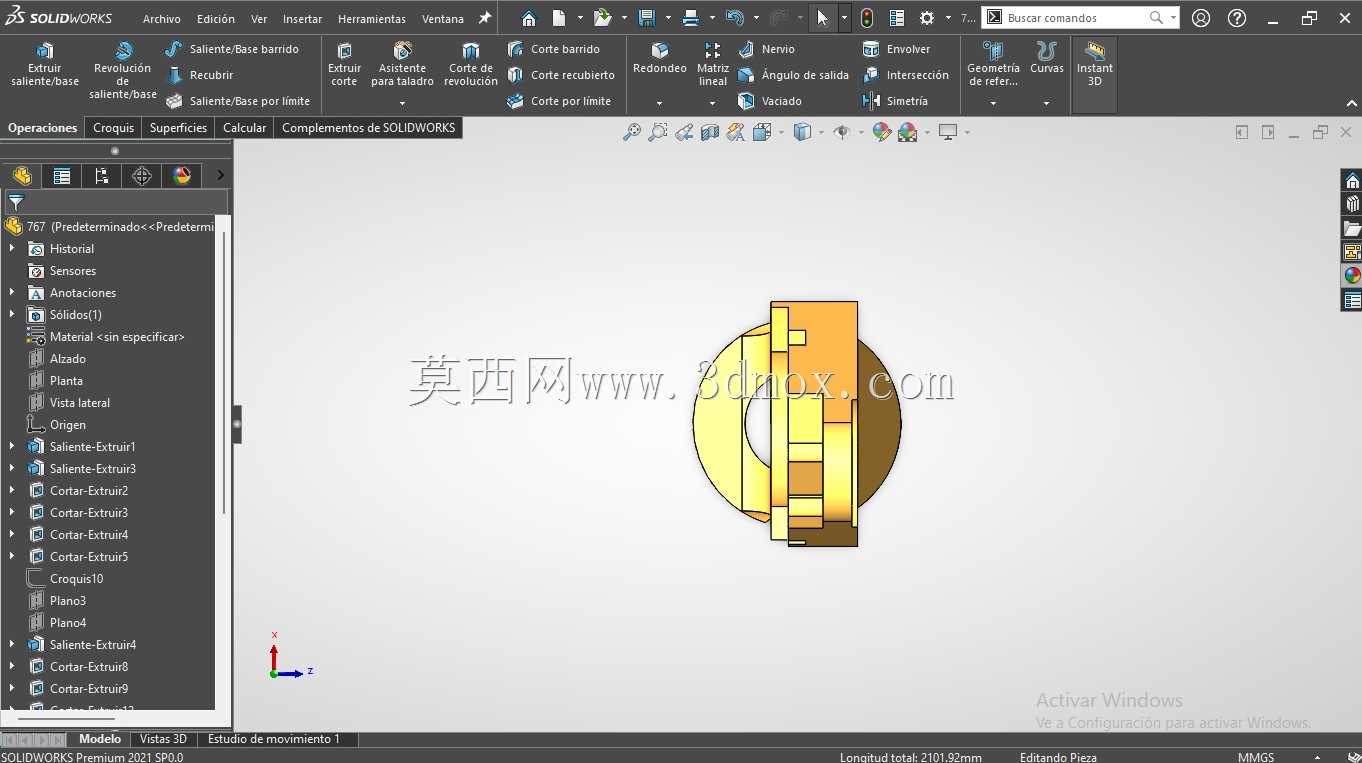
Task: Click the feature tree filter funnel
Action: click(x=16, y=202)
